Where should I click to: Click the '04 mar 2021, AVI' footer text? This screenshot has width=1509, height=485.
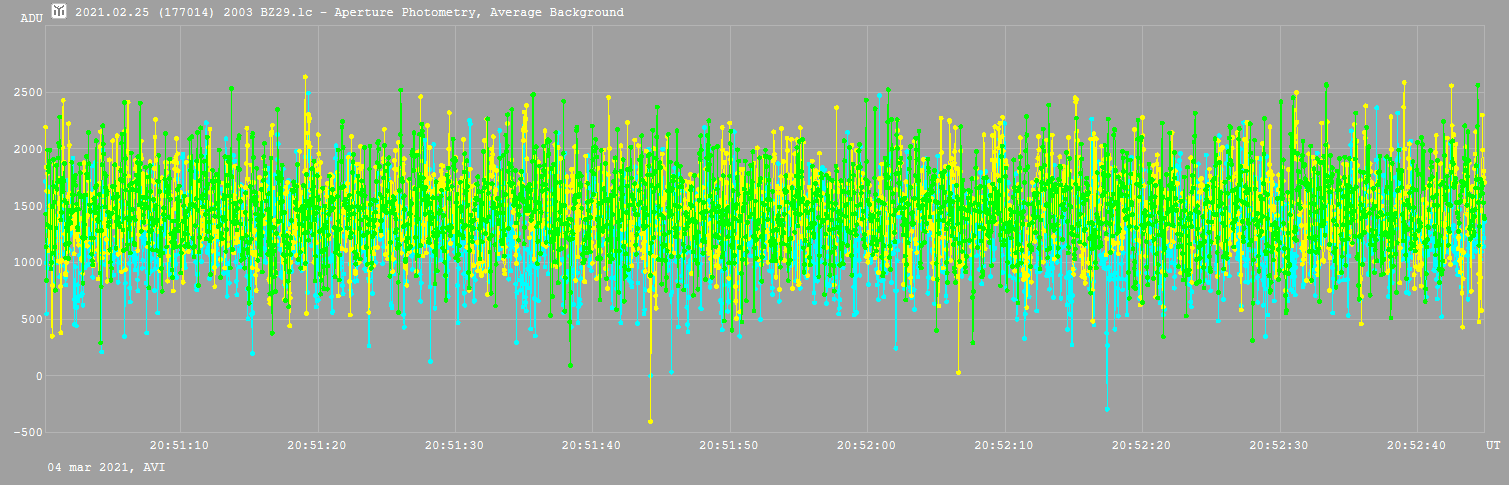(x=106, y=467)
